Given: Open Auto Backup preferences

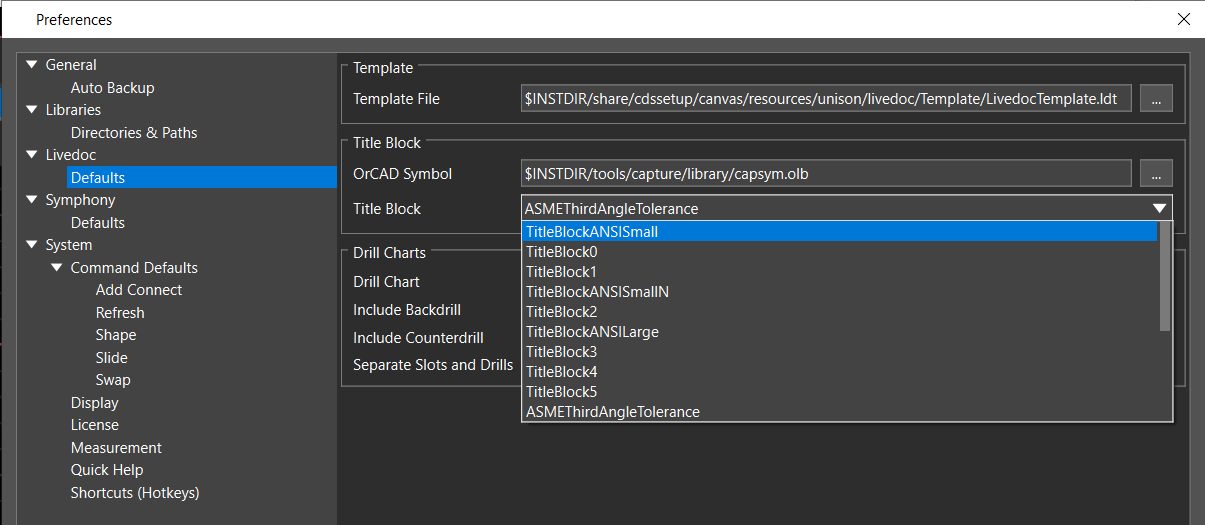Looking at the screenshot, I should [x=112, y=88].
